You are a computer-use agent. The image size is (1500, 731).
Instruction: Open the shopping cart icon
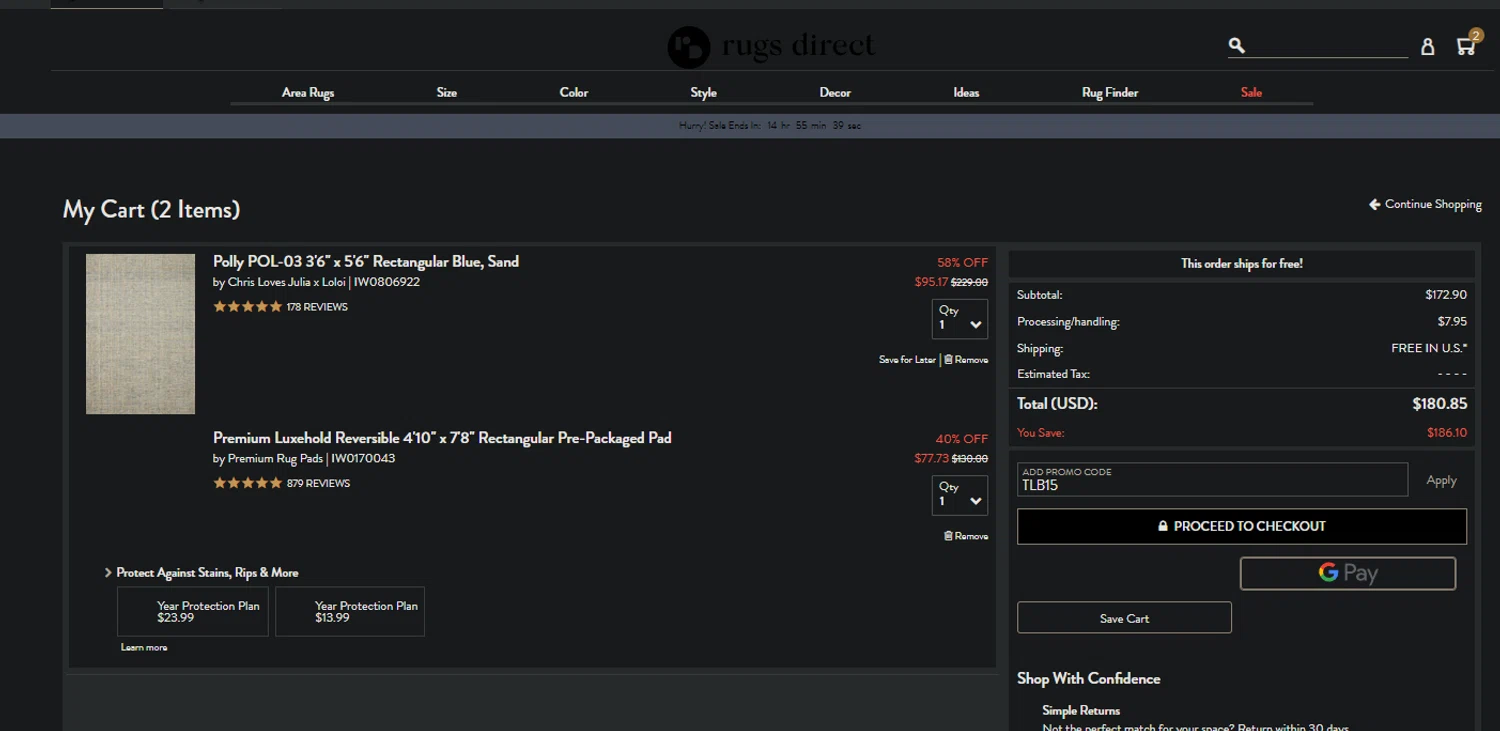1467,43
